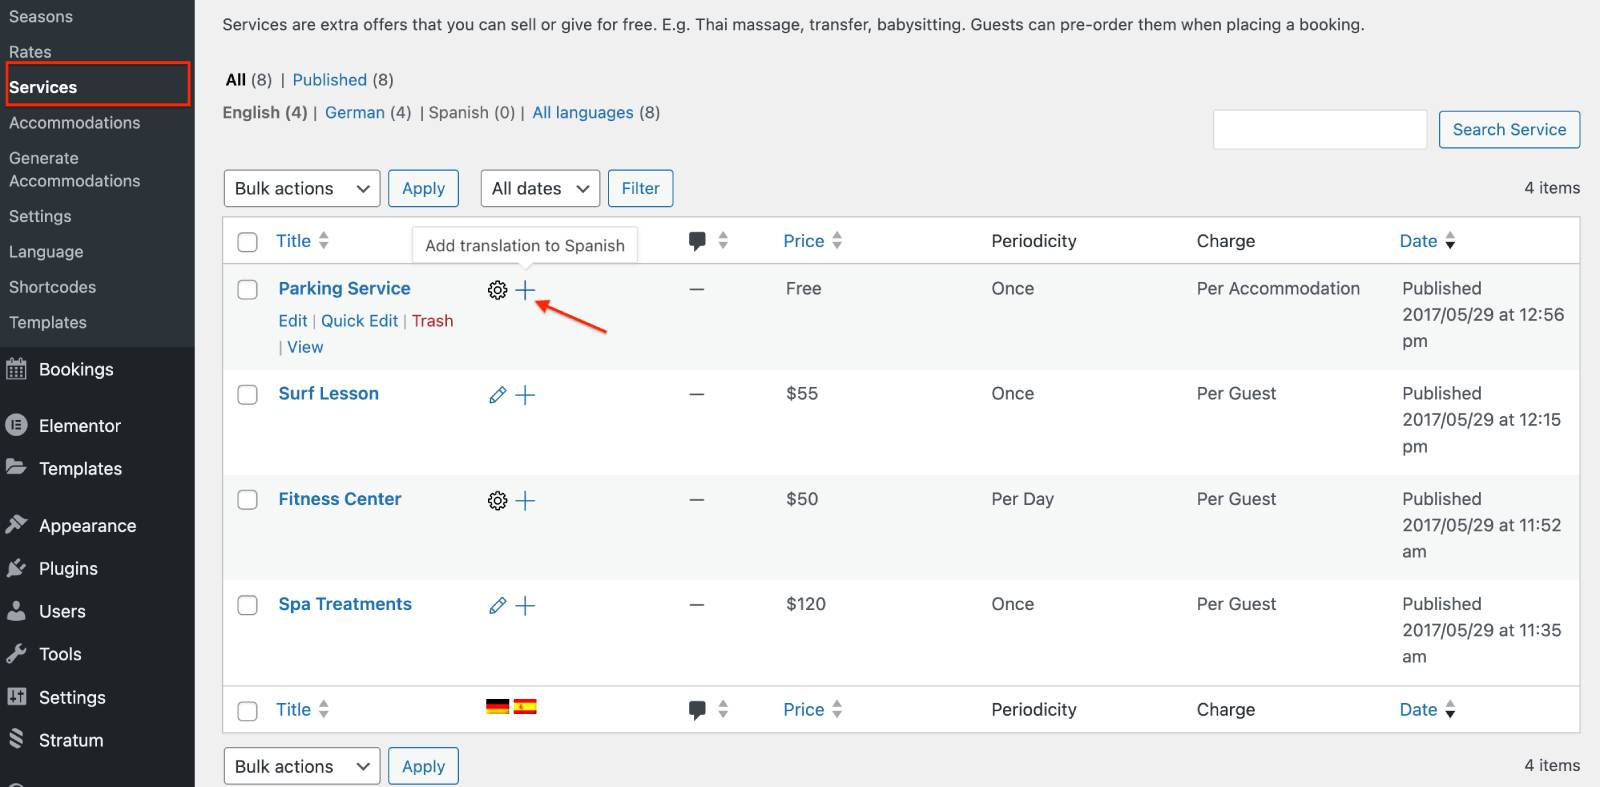1600x787 pixels.
Task: Add Spanish translation for Fitness Center
Action: [x=525, y=500]
